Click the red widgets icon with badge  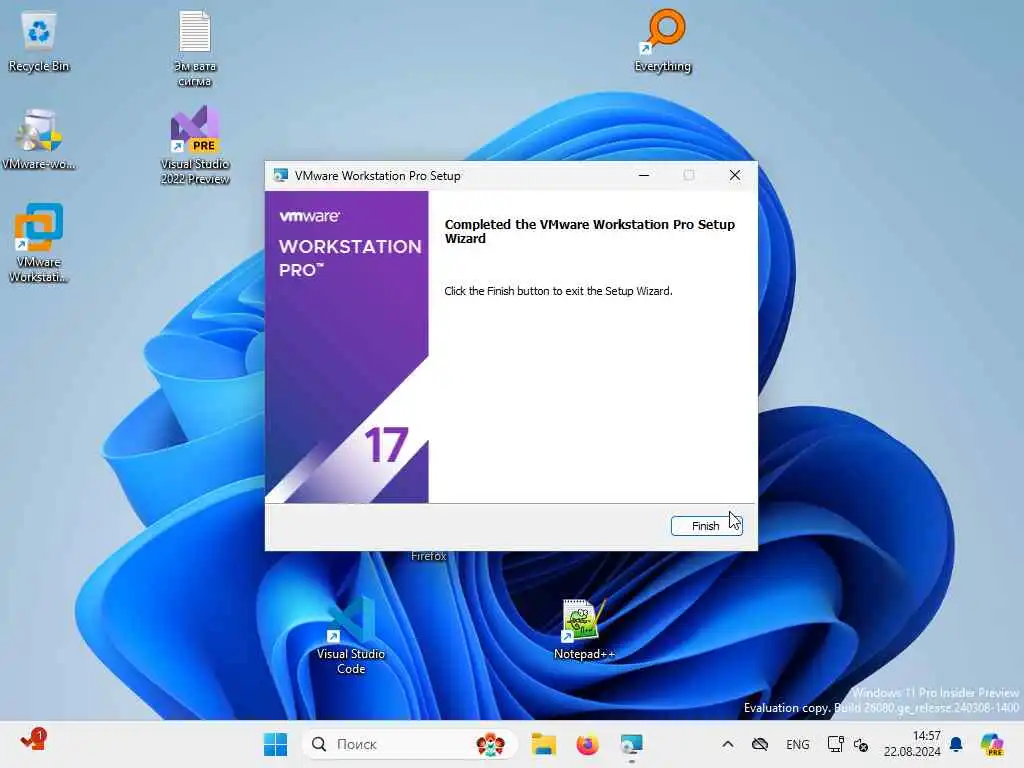pyautogui.click(x=33, y=741)
